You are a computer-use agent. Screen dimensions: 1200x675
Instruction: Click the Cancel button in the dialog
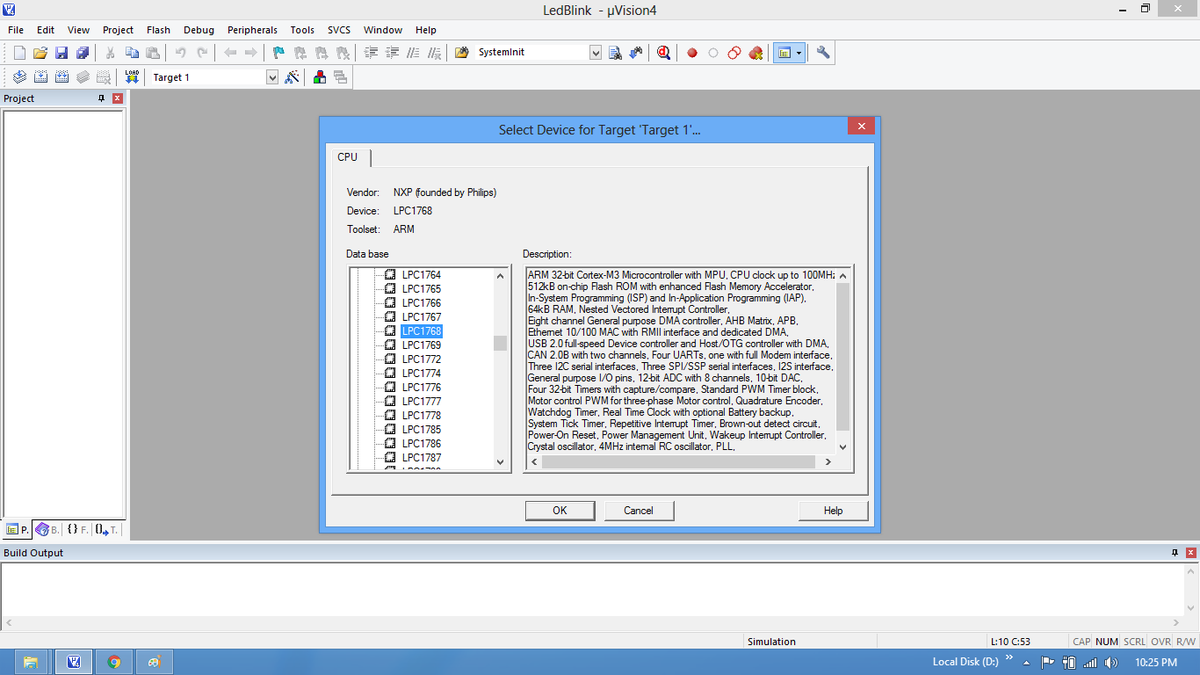(638, 510)
